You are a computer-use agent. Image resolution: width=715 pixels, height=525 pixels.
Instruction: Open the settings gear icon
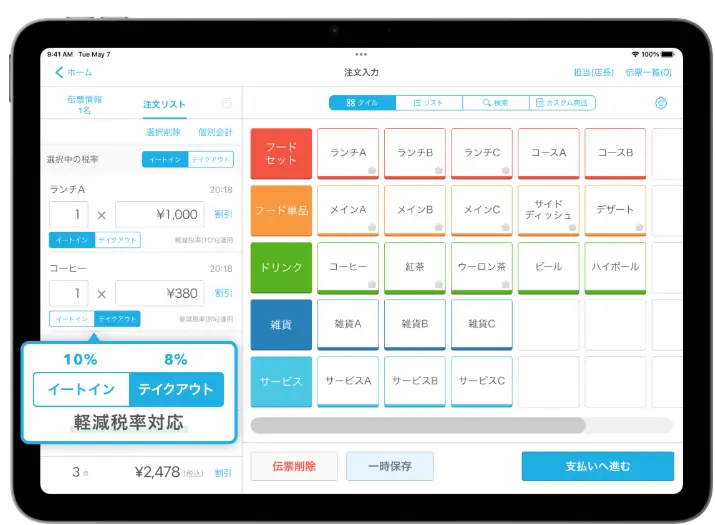point(661,103)
